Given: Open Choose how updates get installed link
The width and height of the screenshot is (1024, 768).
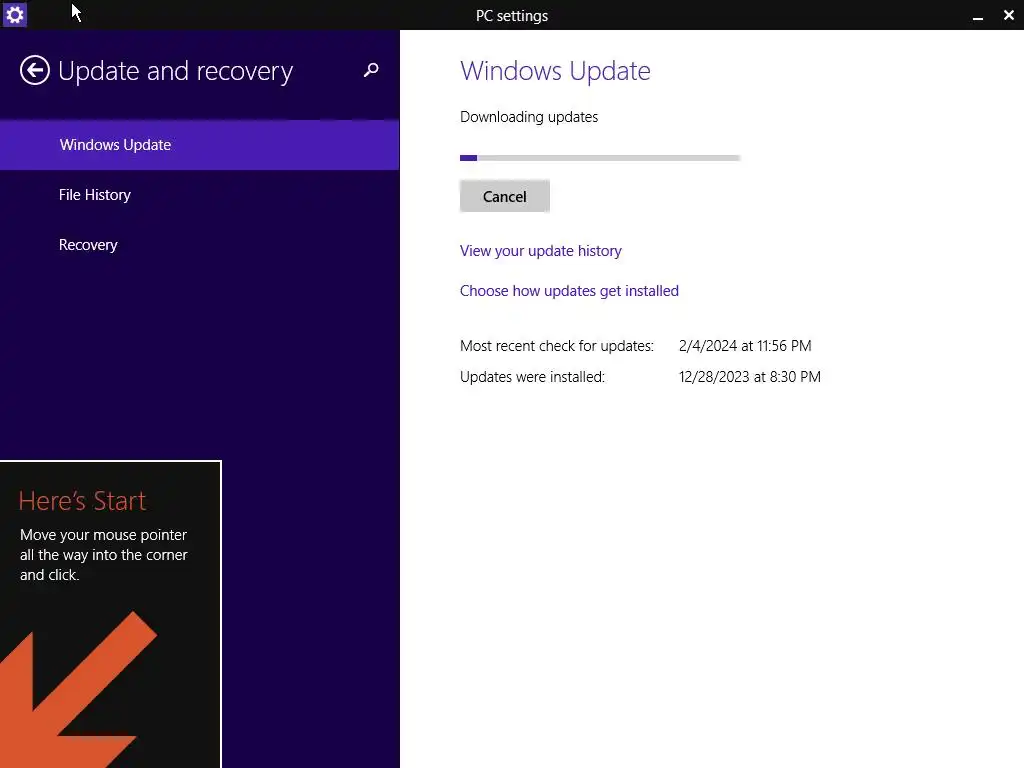Looking at the screenshot, I should click(569, 291).
